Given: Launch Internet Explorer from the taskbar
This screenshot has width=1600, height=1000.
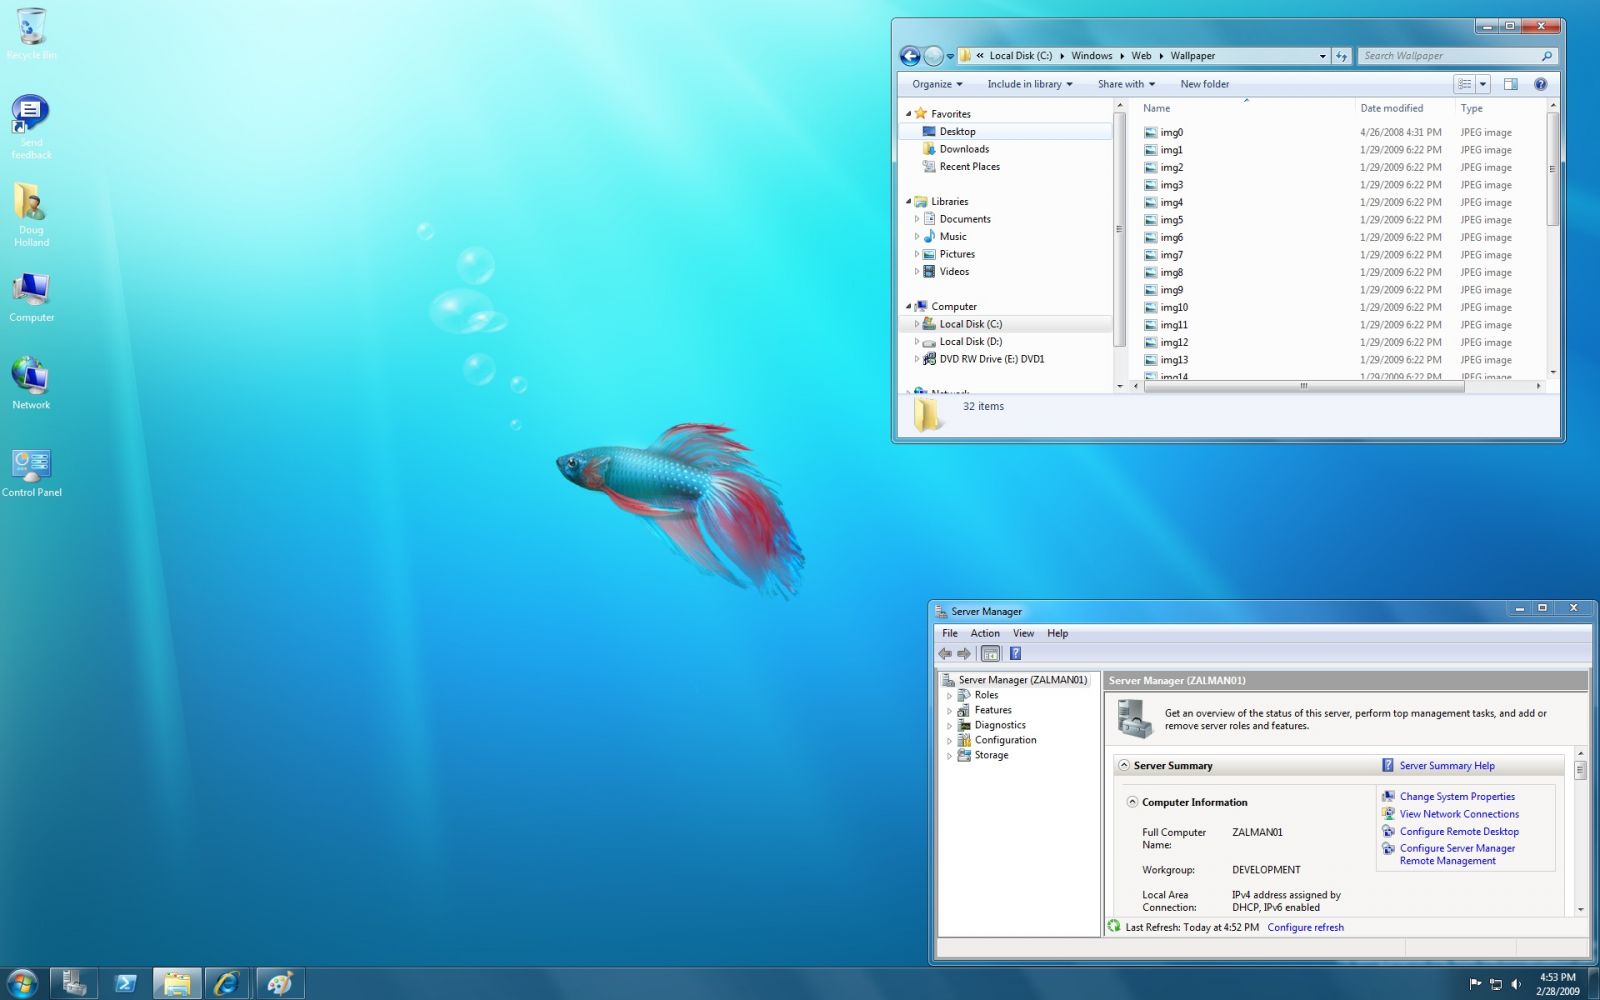Looking at the screenshot, I should (228, 983).
